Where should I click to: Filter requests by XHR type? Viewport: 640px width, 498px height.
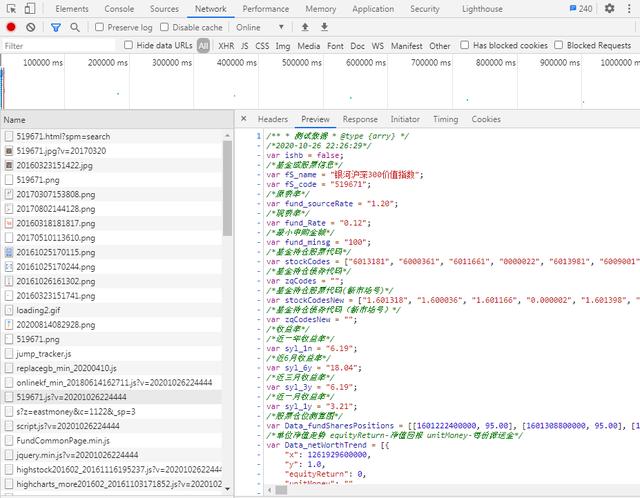(226, 46)
